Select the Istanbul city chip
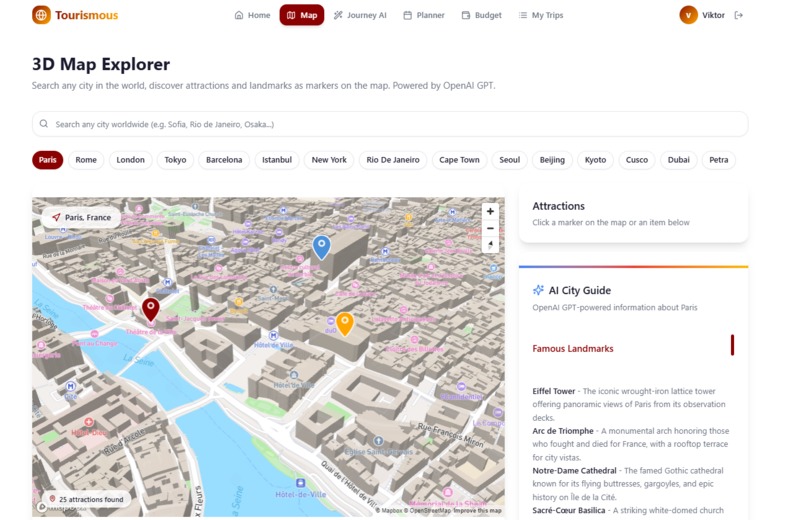 277,160
